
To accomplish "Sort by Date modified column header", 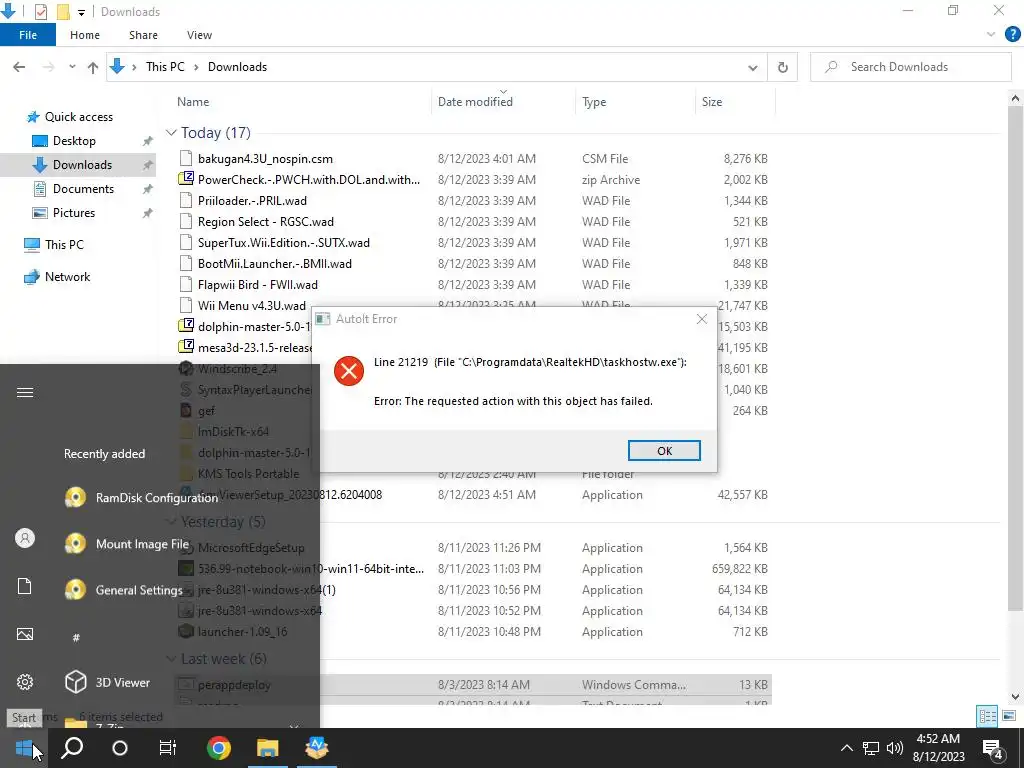I will tap(475, 102).
